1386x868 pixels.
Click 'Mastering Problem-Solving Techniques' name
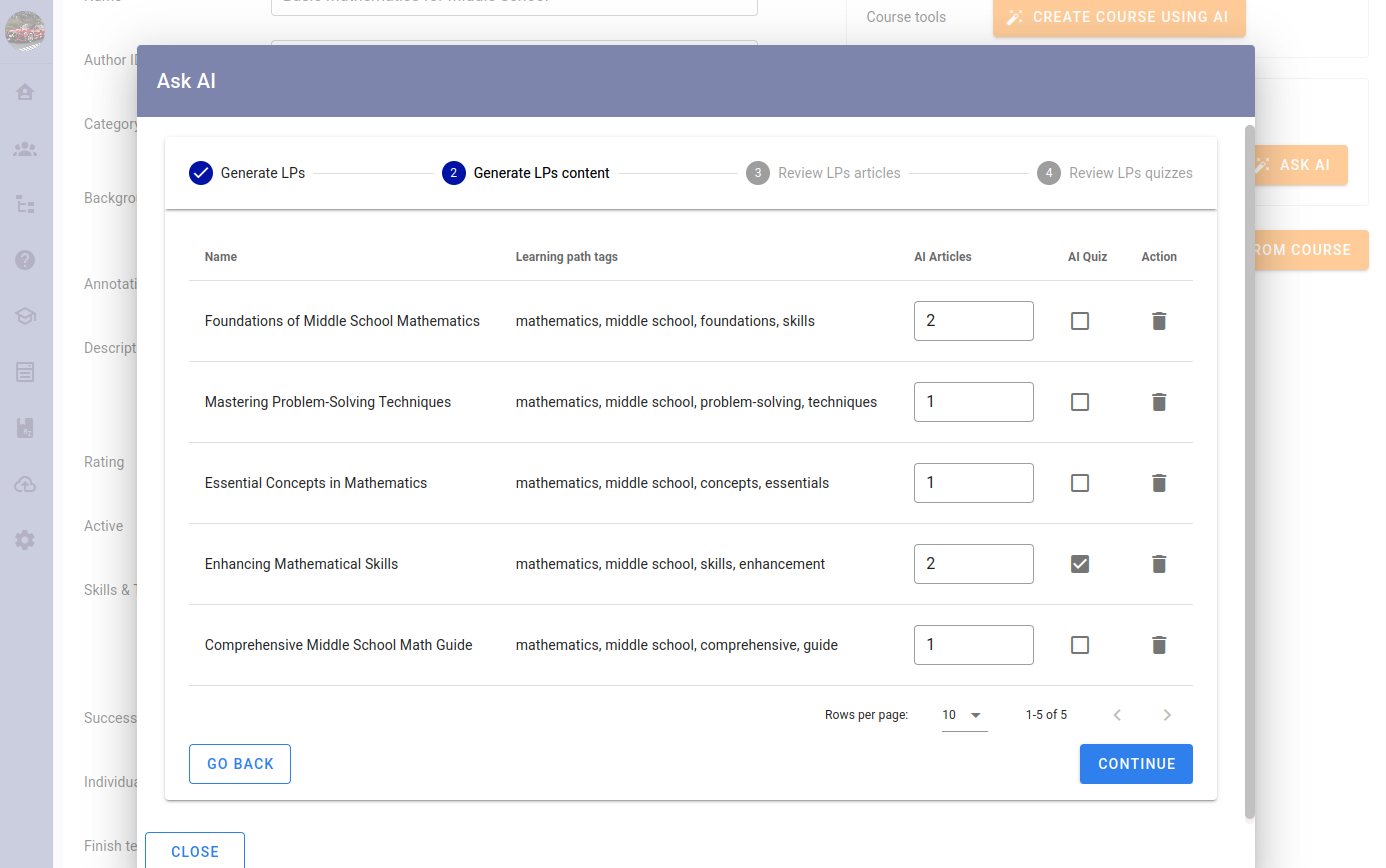328,402
